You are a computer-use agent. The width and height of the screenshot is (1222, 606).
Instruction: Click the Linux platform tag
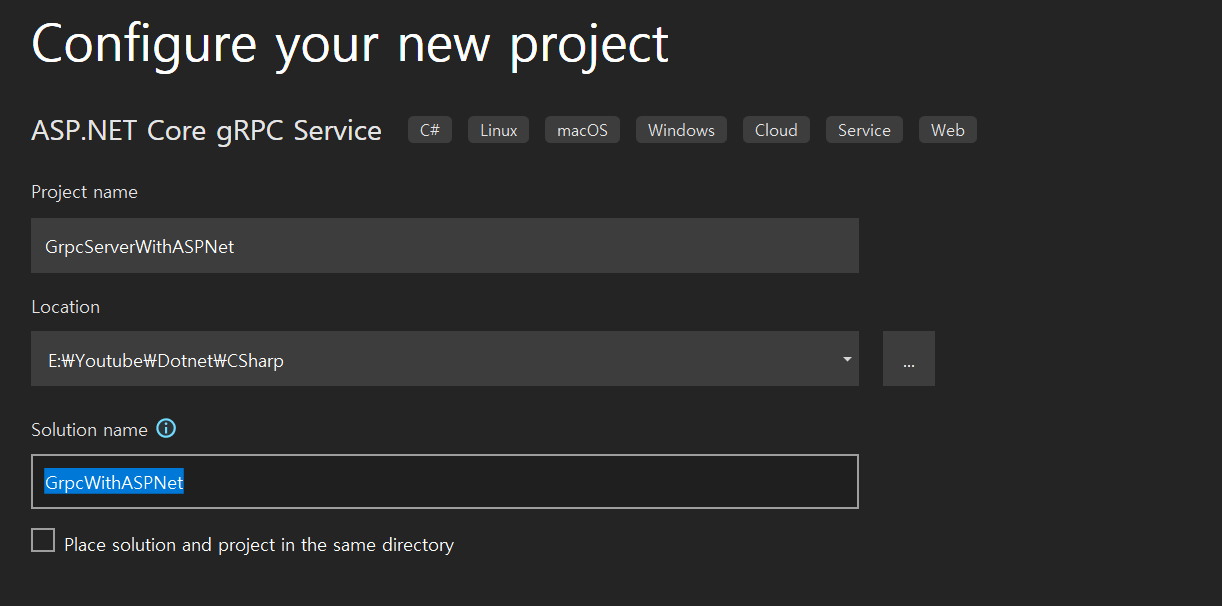point(498,130)
